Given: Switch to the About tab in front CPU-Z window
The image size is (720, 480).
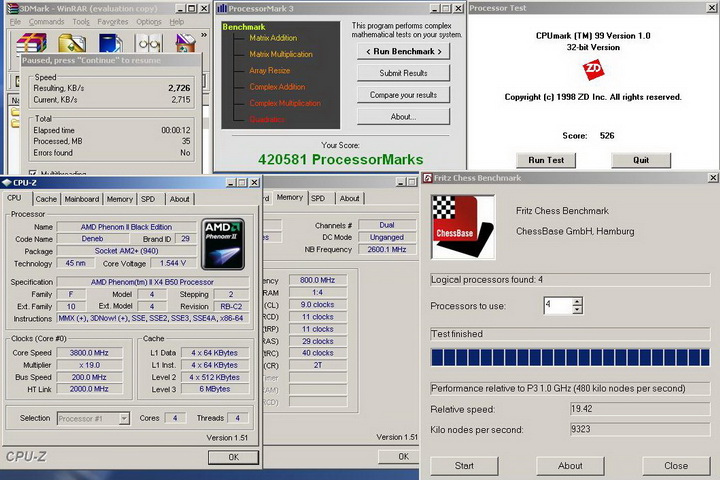Looking at the screenshot, I should (180, 199).
